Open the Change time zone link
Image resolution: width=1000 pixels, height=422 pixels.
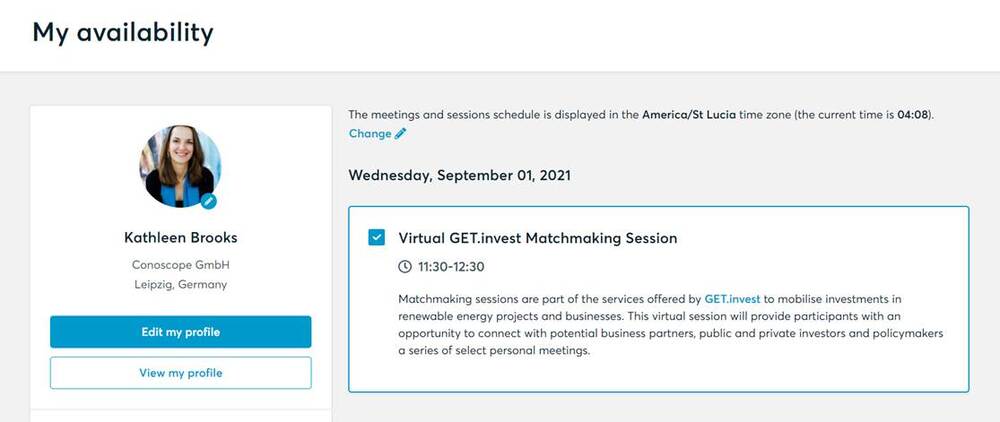point(370,134)
